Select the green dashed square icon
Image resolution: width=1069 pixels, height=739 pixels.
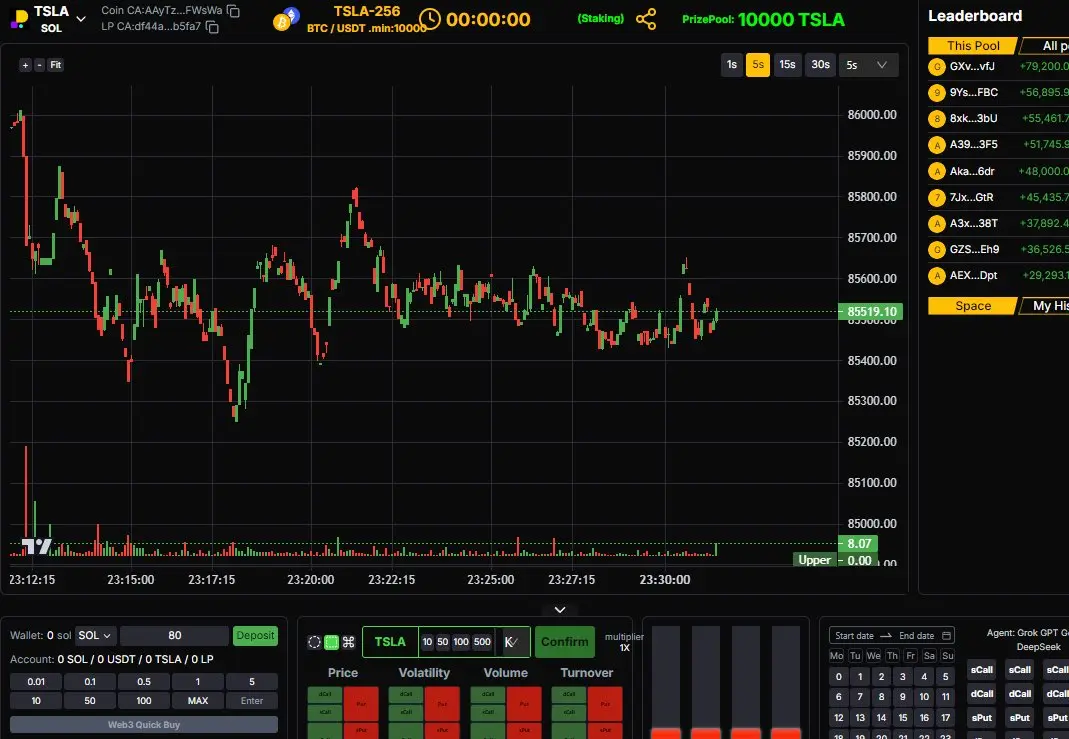coord(331,642)
